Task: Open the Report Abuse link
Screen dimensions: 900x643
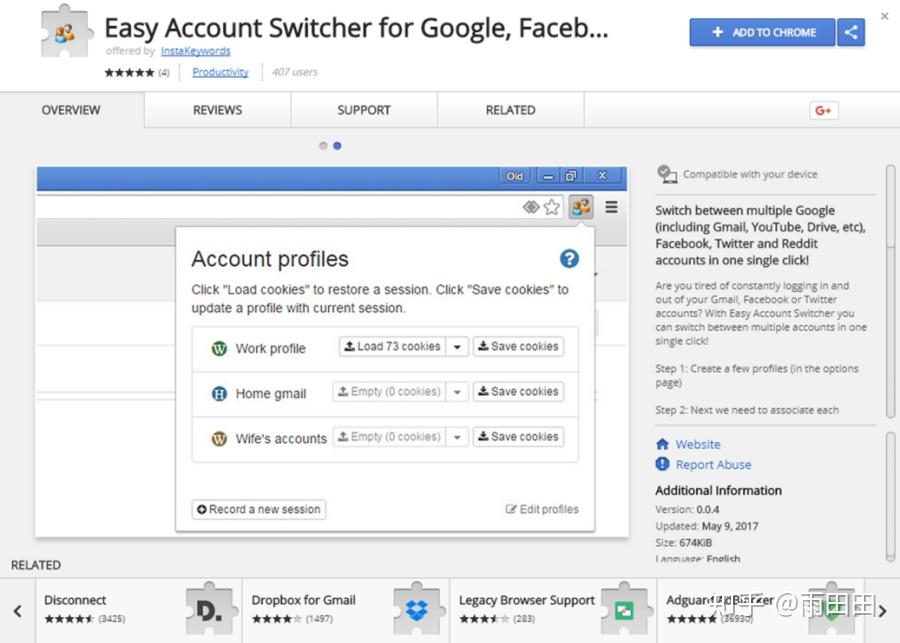Action: (x=713, y=465)
